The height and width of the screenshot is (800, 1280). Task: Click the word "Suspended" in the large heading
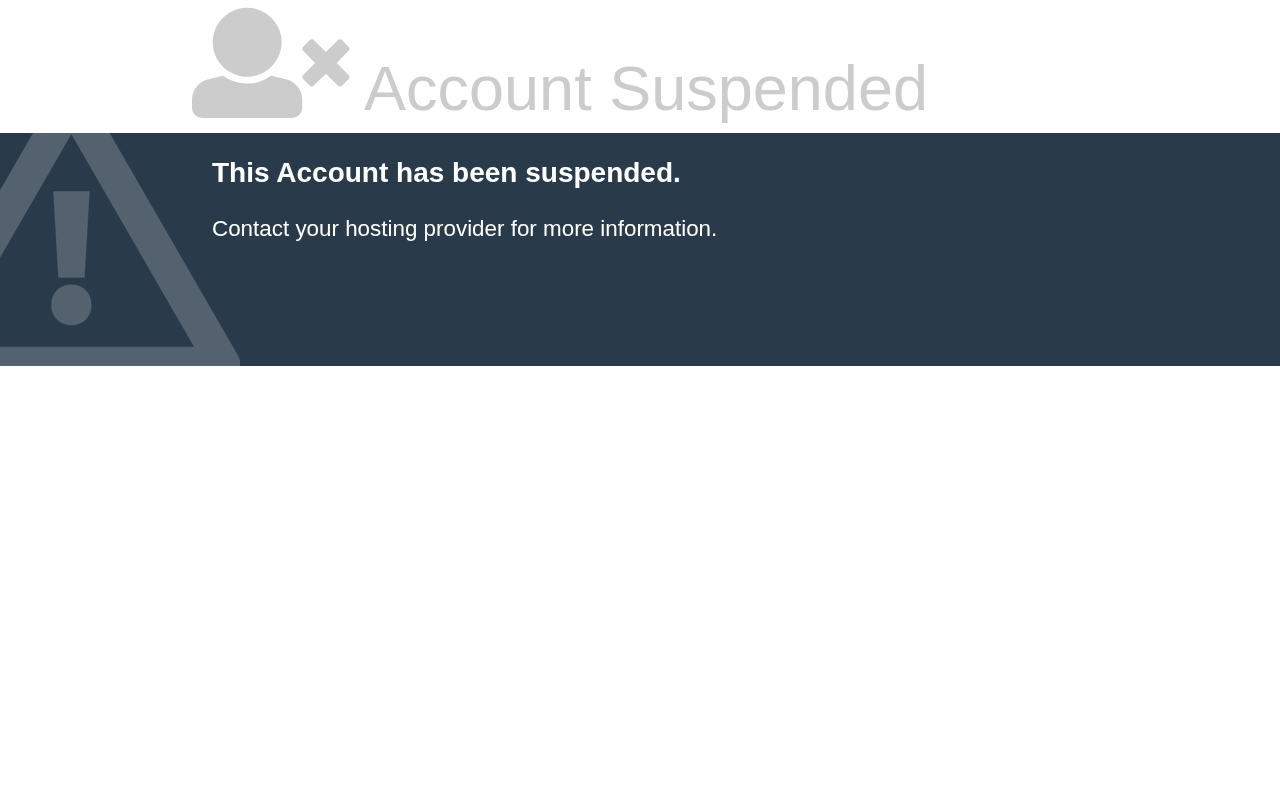click(768, 89)
